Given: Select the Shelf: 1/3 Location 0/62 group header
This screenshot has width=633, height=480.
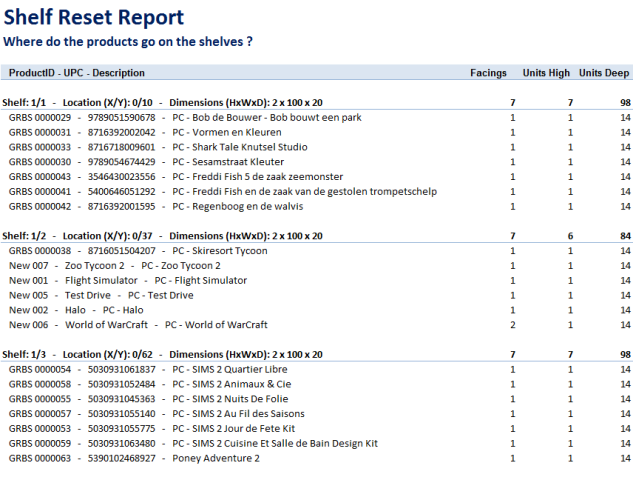Looking at the screenshot, I should point(316,354).
